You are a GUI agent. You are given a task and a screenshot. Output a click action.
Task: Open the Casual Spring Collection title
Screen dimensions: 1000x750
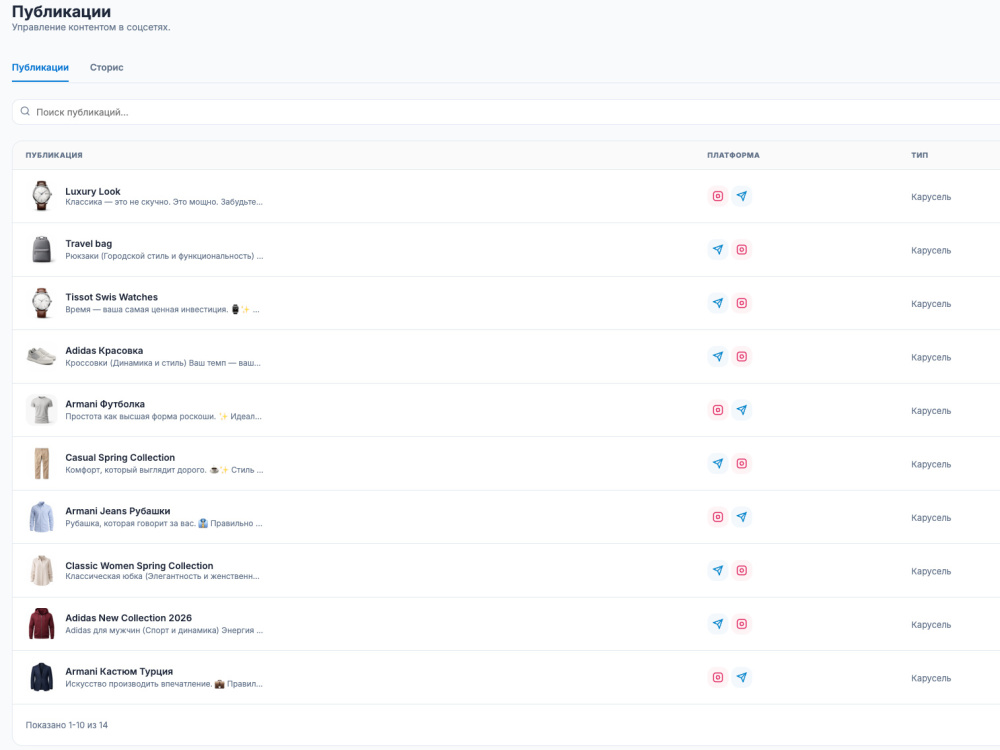pos(120,458)
